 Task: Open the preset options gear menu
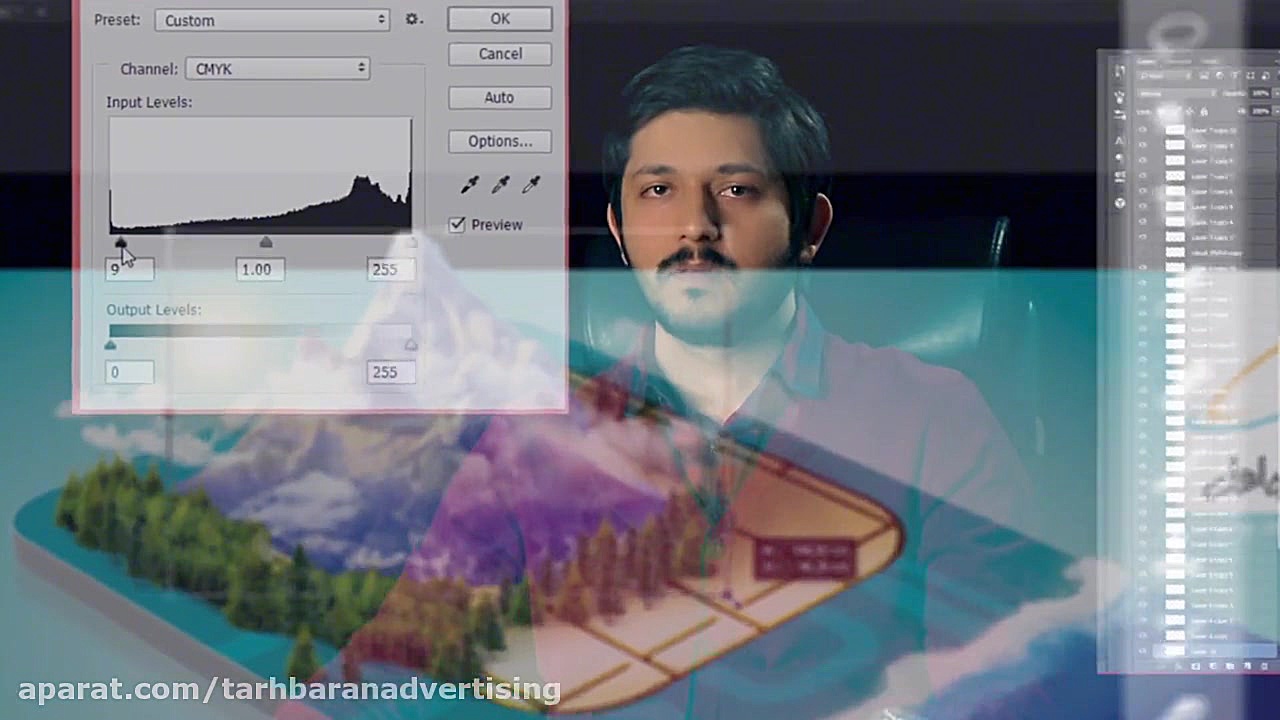coord(414,20)
